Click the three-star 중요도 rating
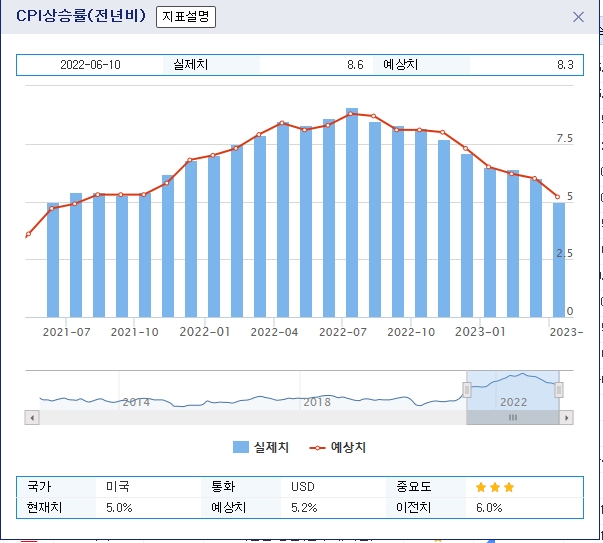The height and width of the screenshot is (543, 603). (x=495, y=487)
